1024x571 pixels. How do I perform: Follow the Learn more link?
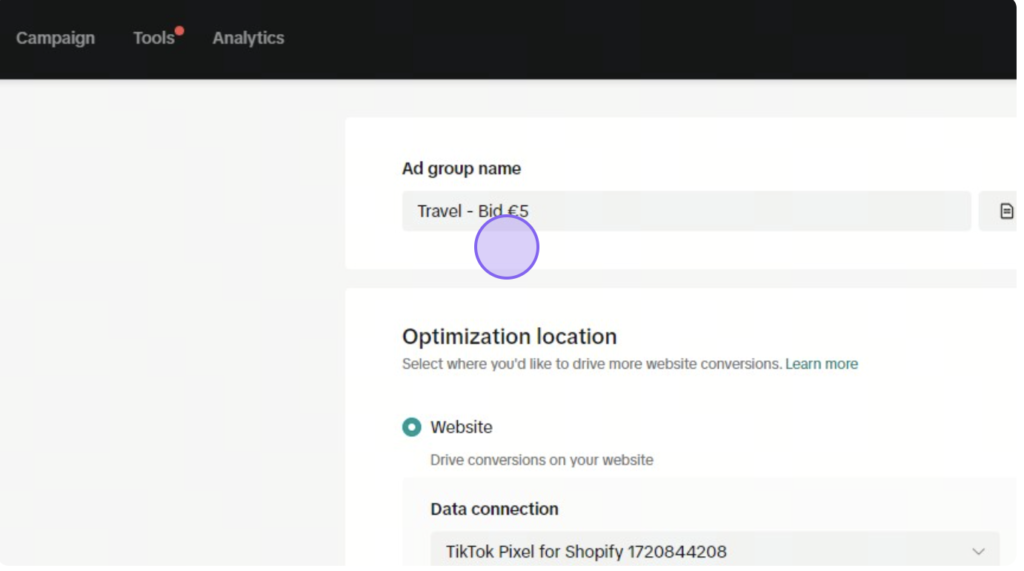tap(821, 364)
